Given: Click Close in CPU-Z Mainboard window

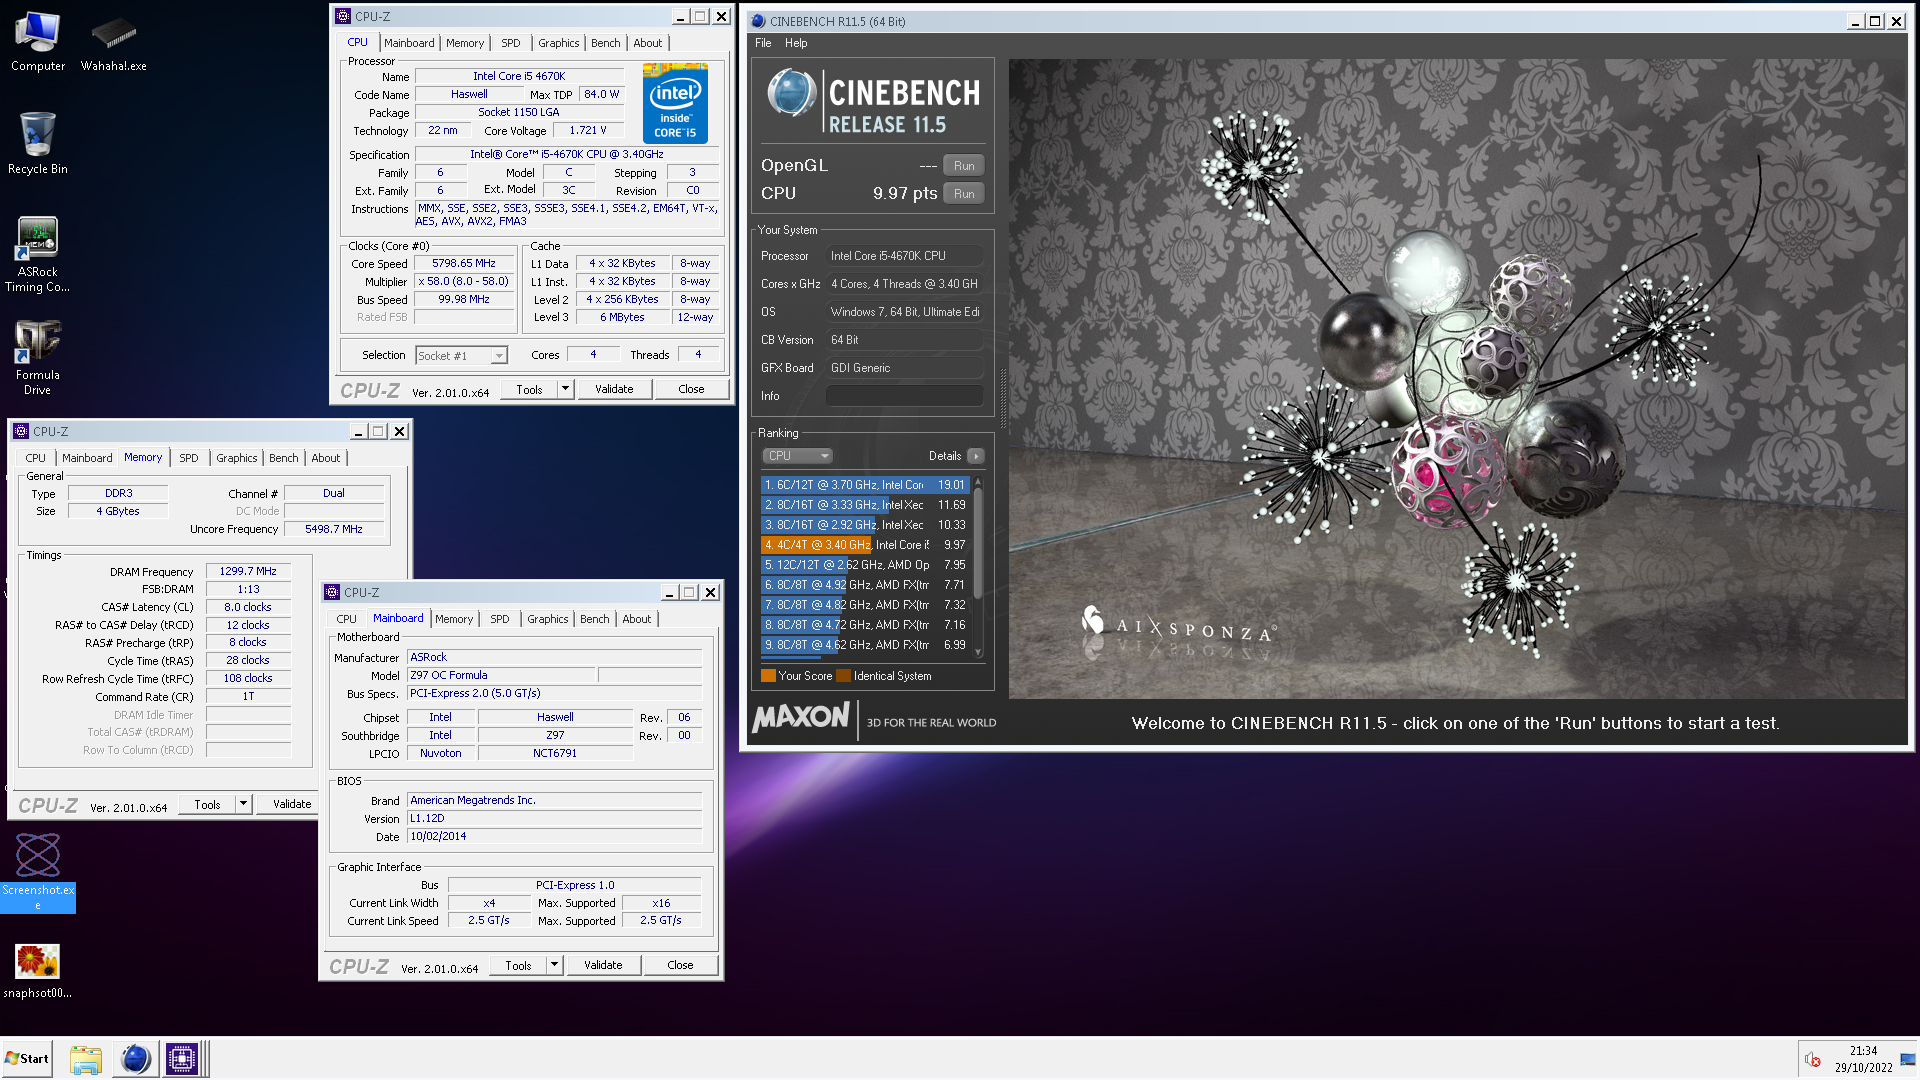Looking at the screenshot, I should point(680,965).
